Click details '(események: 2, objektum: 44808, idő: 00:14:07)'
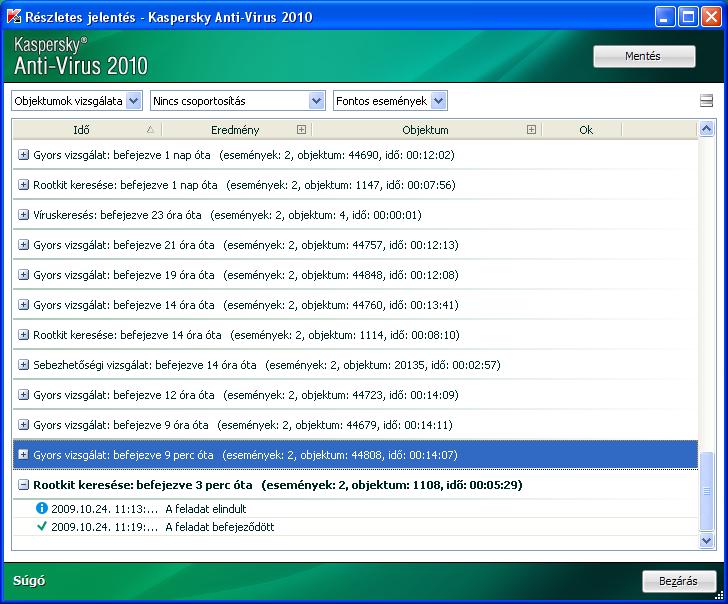 [340, 455]
